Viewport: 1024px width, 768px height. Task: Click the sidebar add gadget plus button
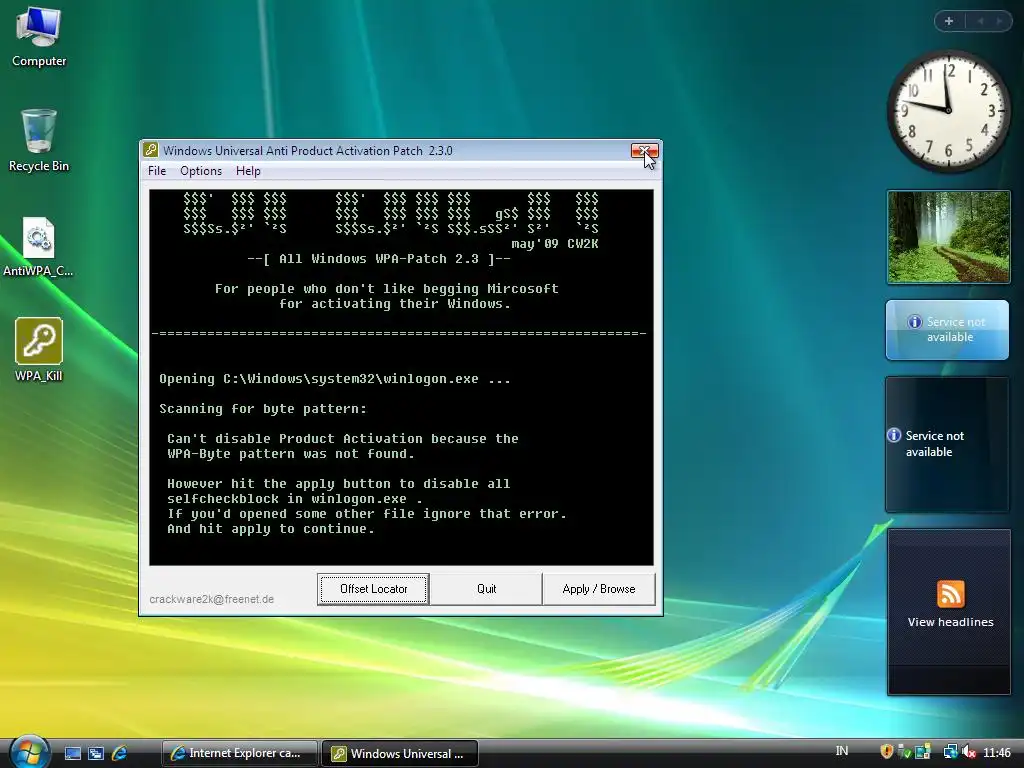(x=949, y=21)
